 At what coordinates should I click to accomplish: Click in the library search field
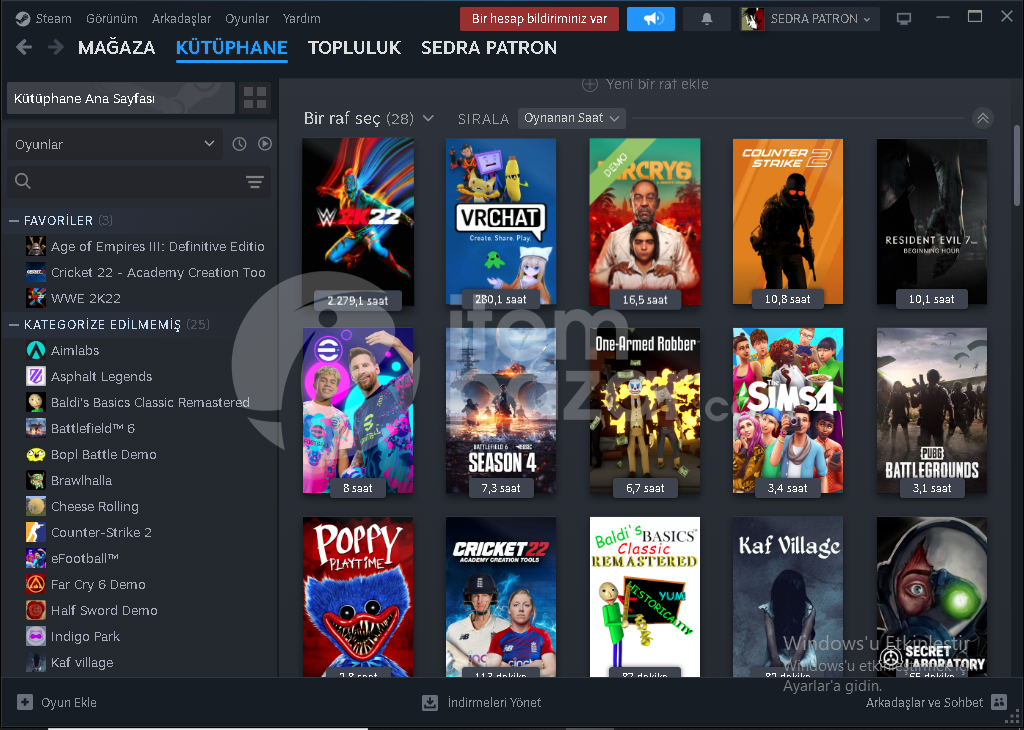pyautogui.click(x=138, y=182)
